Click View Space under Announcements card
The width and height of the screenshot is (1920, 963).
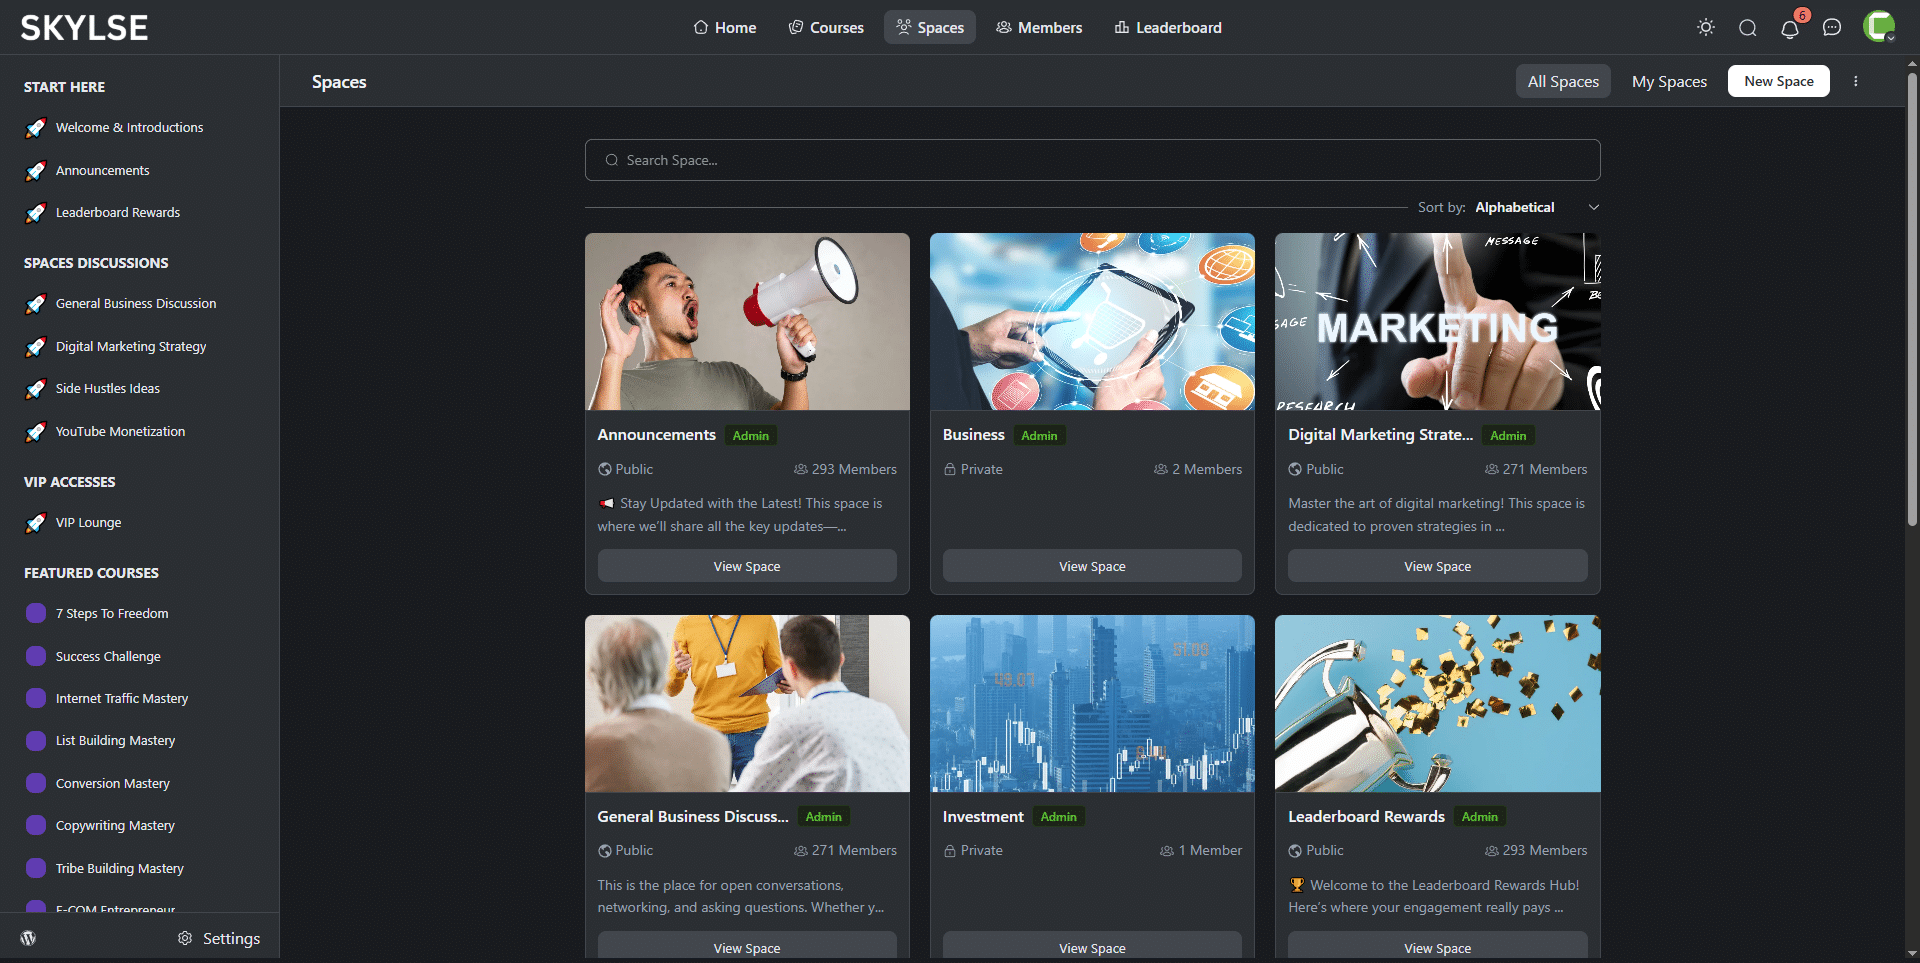click(x=747, y=566)
